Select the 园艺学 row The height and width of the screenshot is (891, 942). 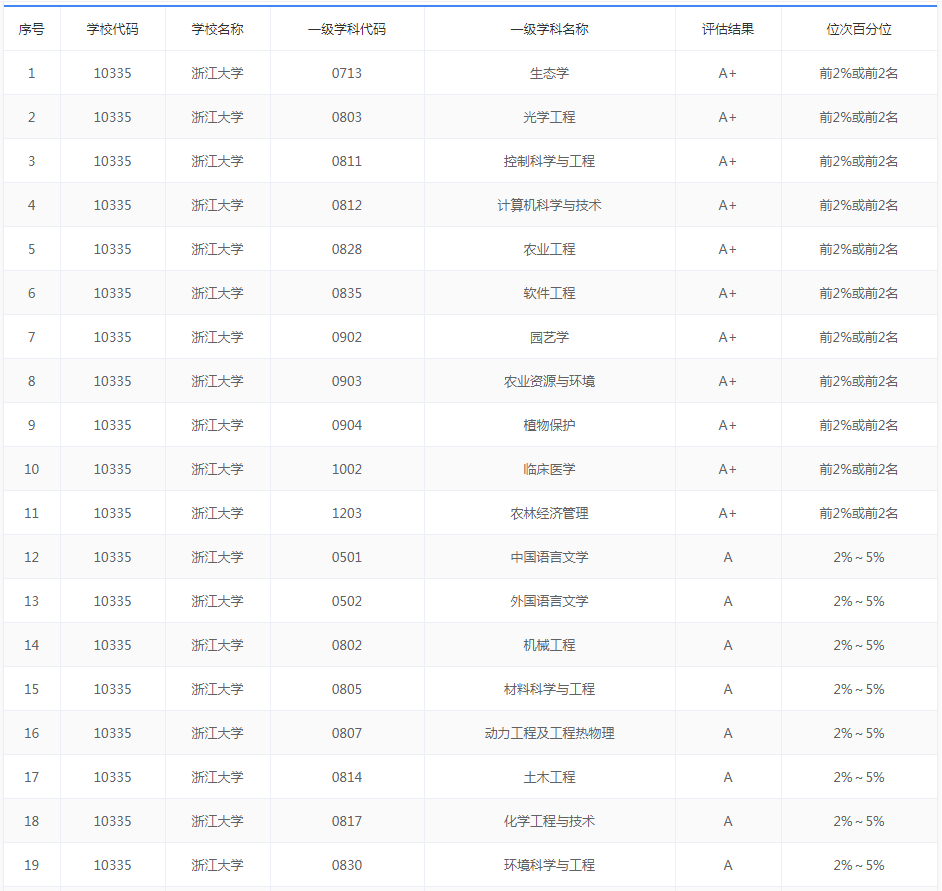click(x=470, y=337)
